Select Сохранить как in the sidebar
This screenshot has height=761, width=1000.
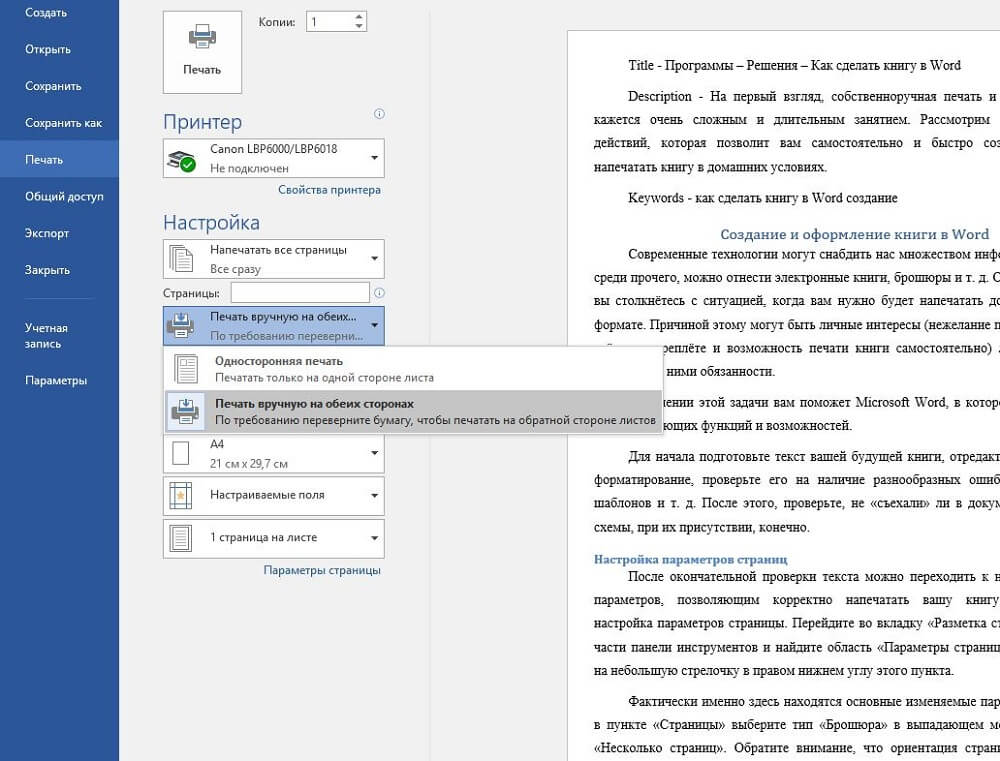(64, 123)
